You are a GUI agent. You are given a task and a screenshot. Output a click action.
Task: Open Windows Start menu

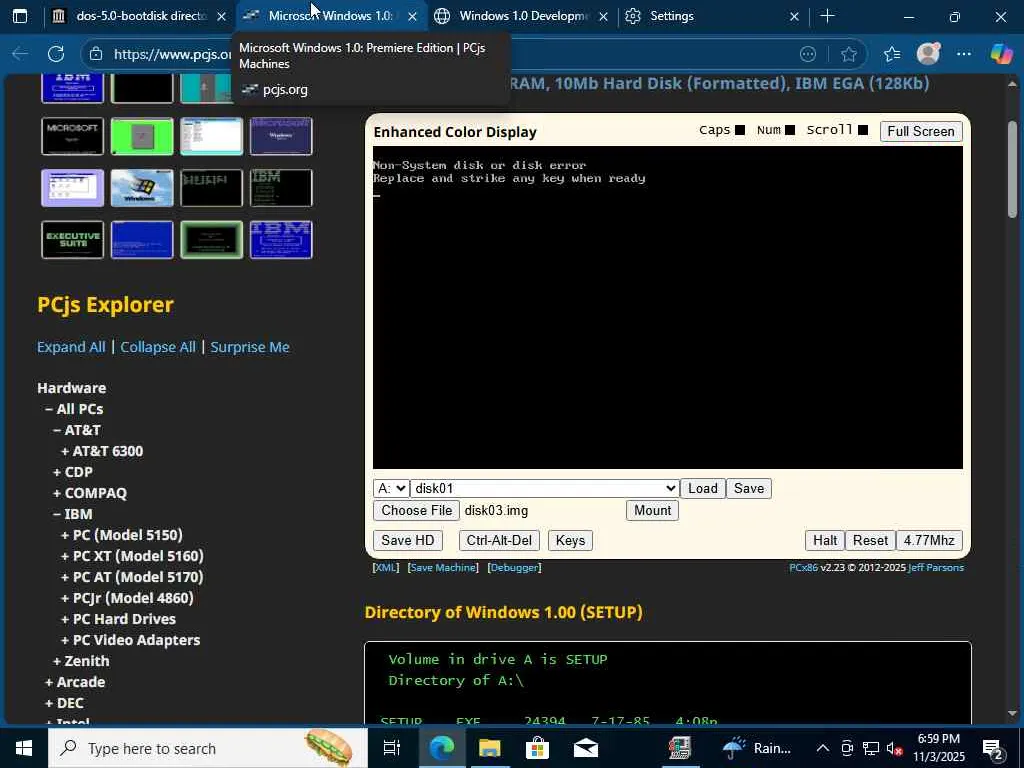24,748
